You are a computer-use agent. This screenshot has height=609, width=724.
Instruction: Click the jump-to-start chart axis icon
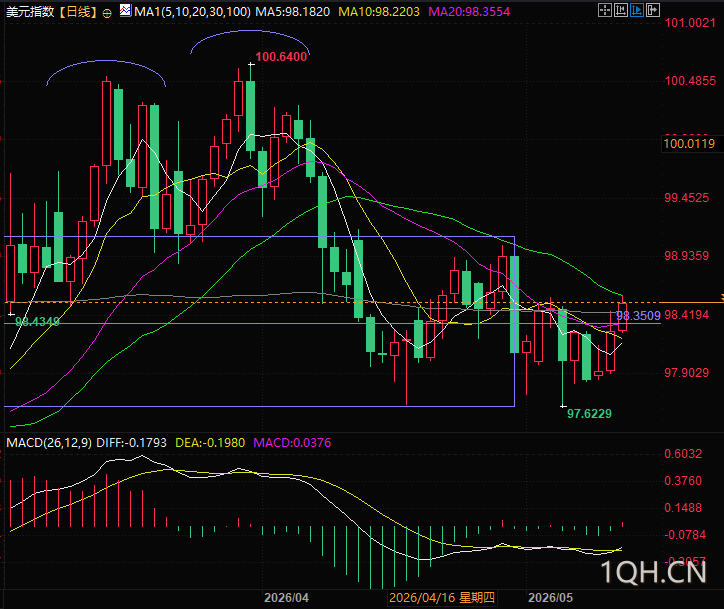[x=621, y=10]
